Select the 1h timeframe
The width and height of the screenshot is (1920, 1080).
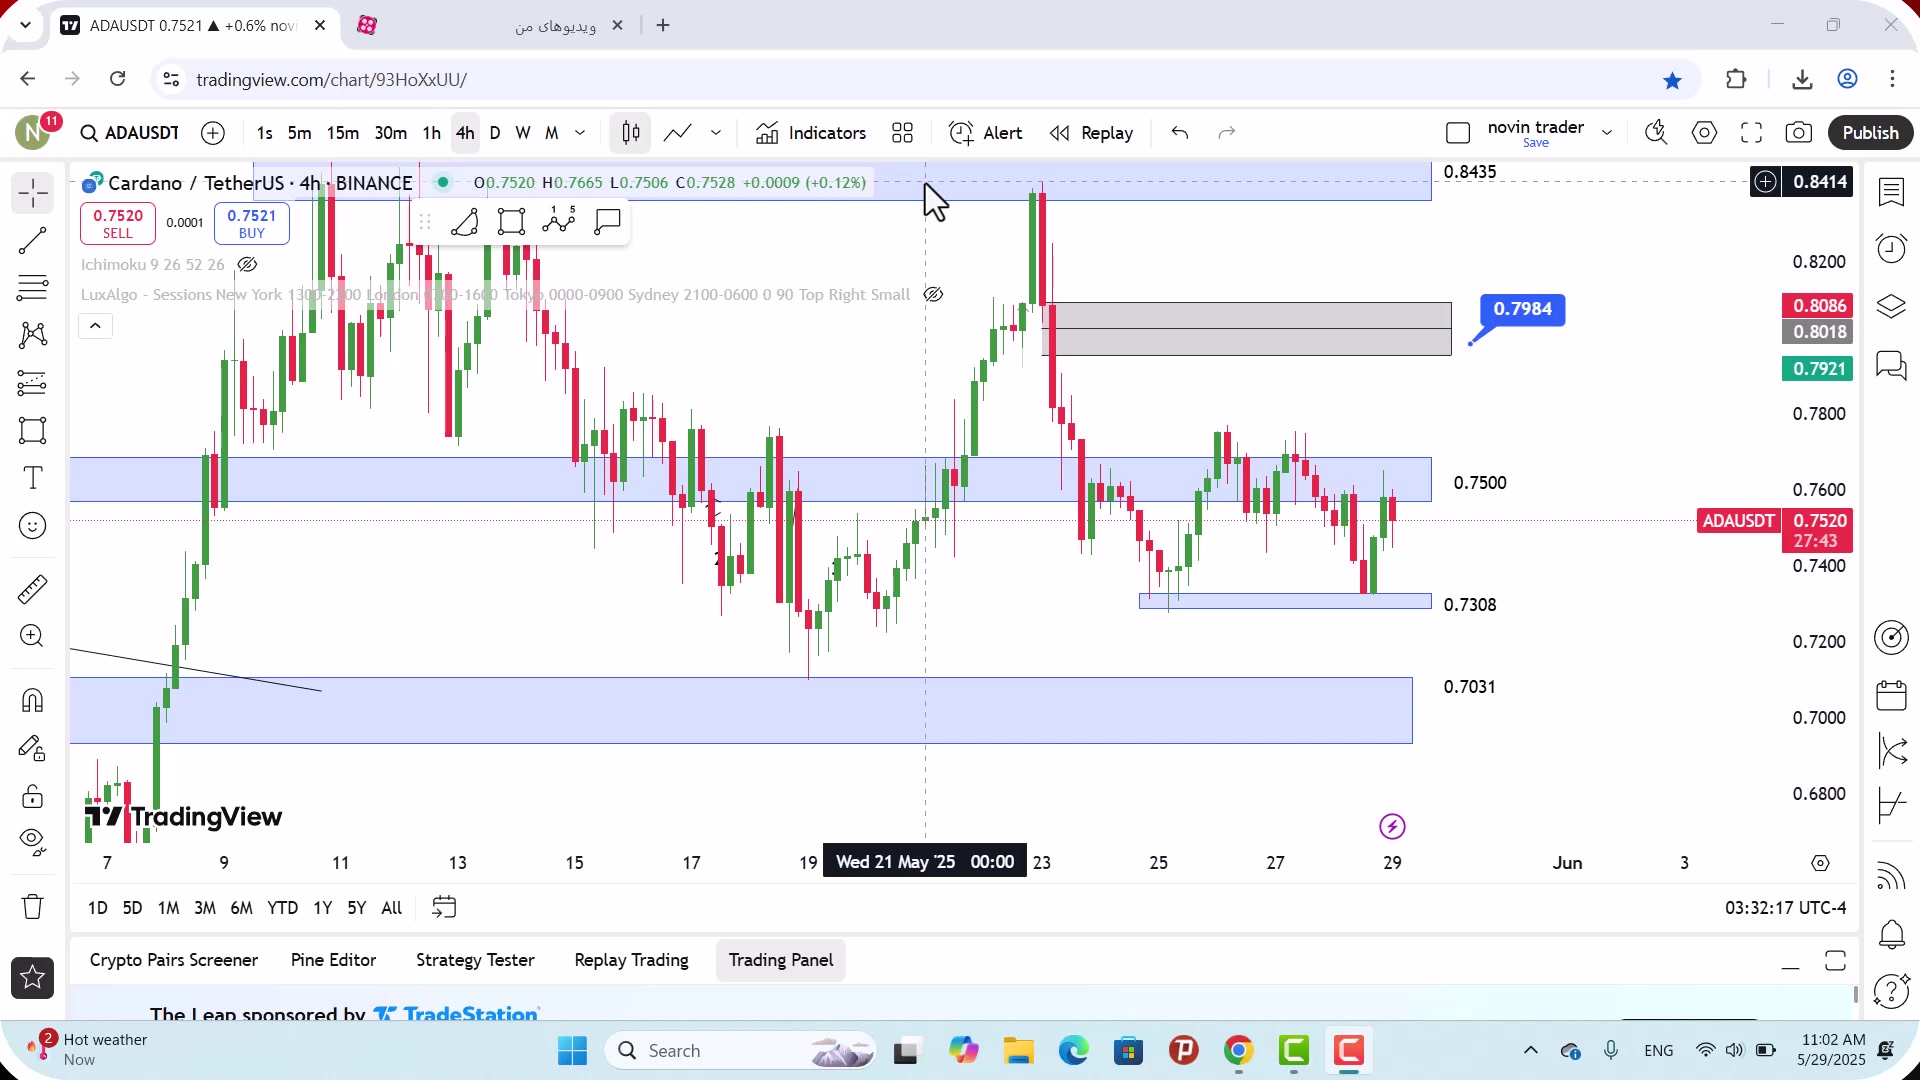pyautogui.click(x=432, y=133)
